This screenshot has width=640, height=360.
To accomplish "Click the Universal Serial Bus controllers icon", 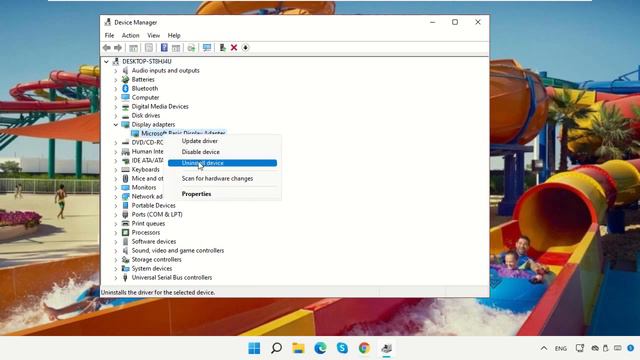I will click(x=125, y=278).
